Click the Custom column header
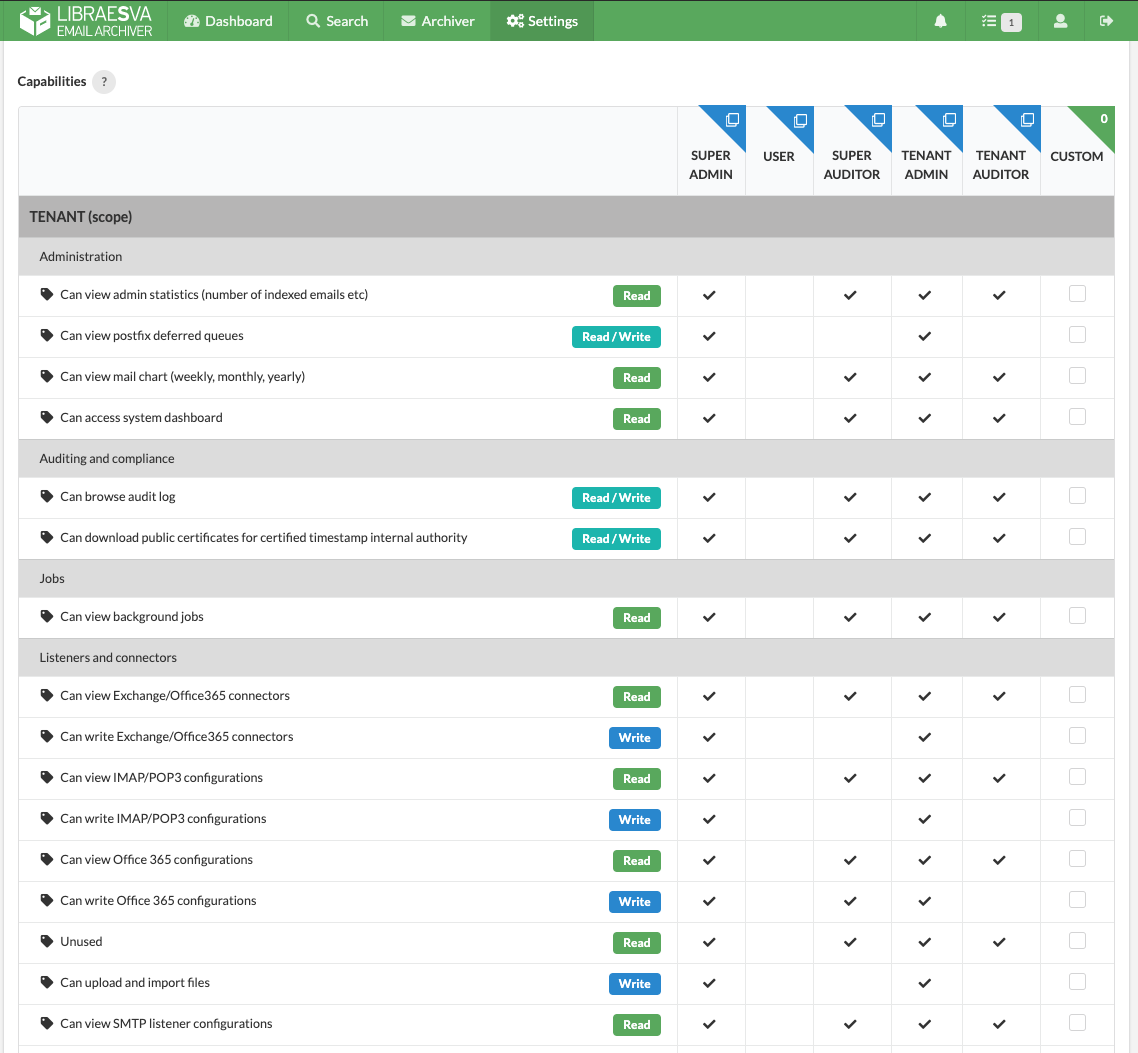 (x=1077, y=156)
